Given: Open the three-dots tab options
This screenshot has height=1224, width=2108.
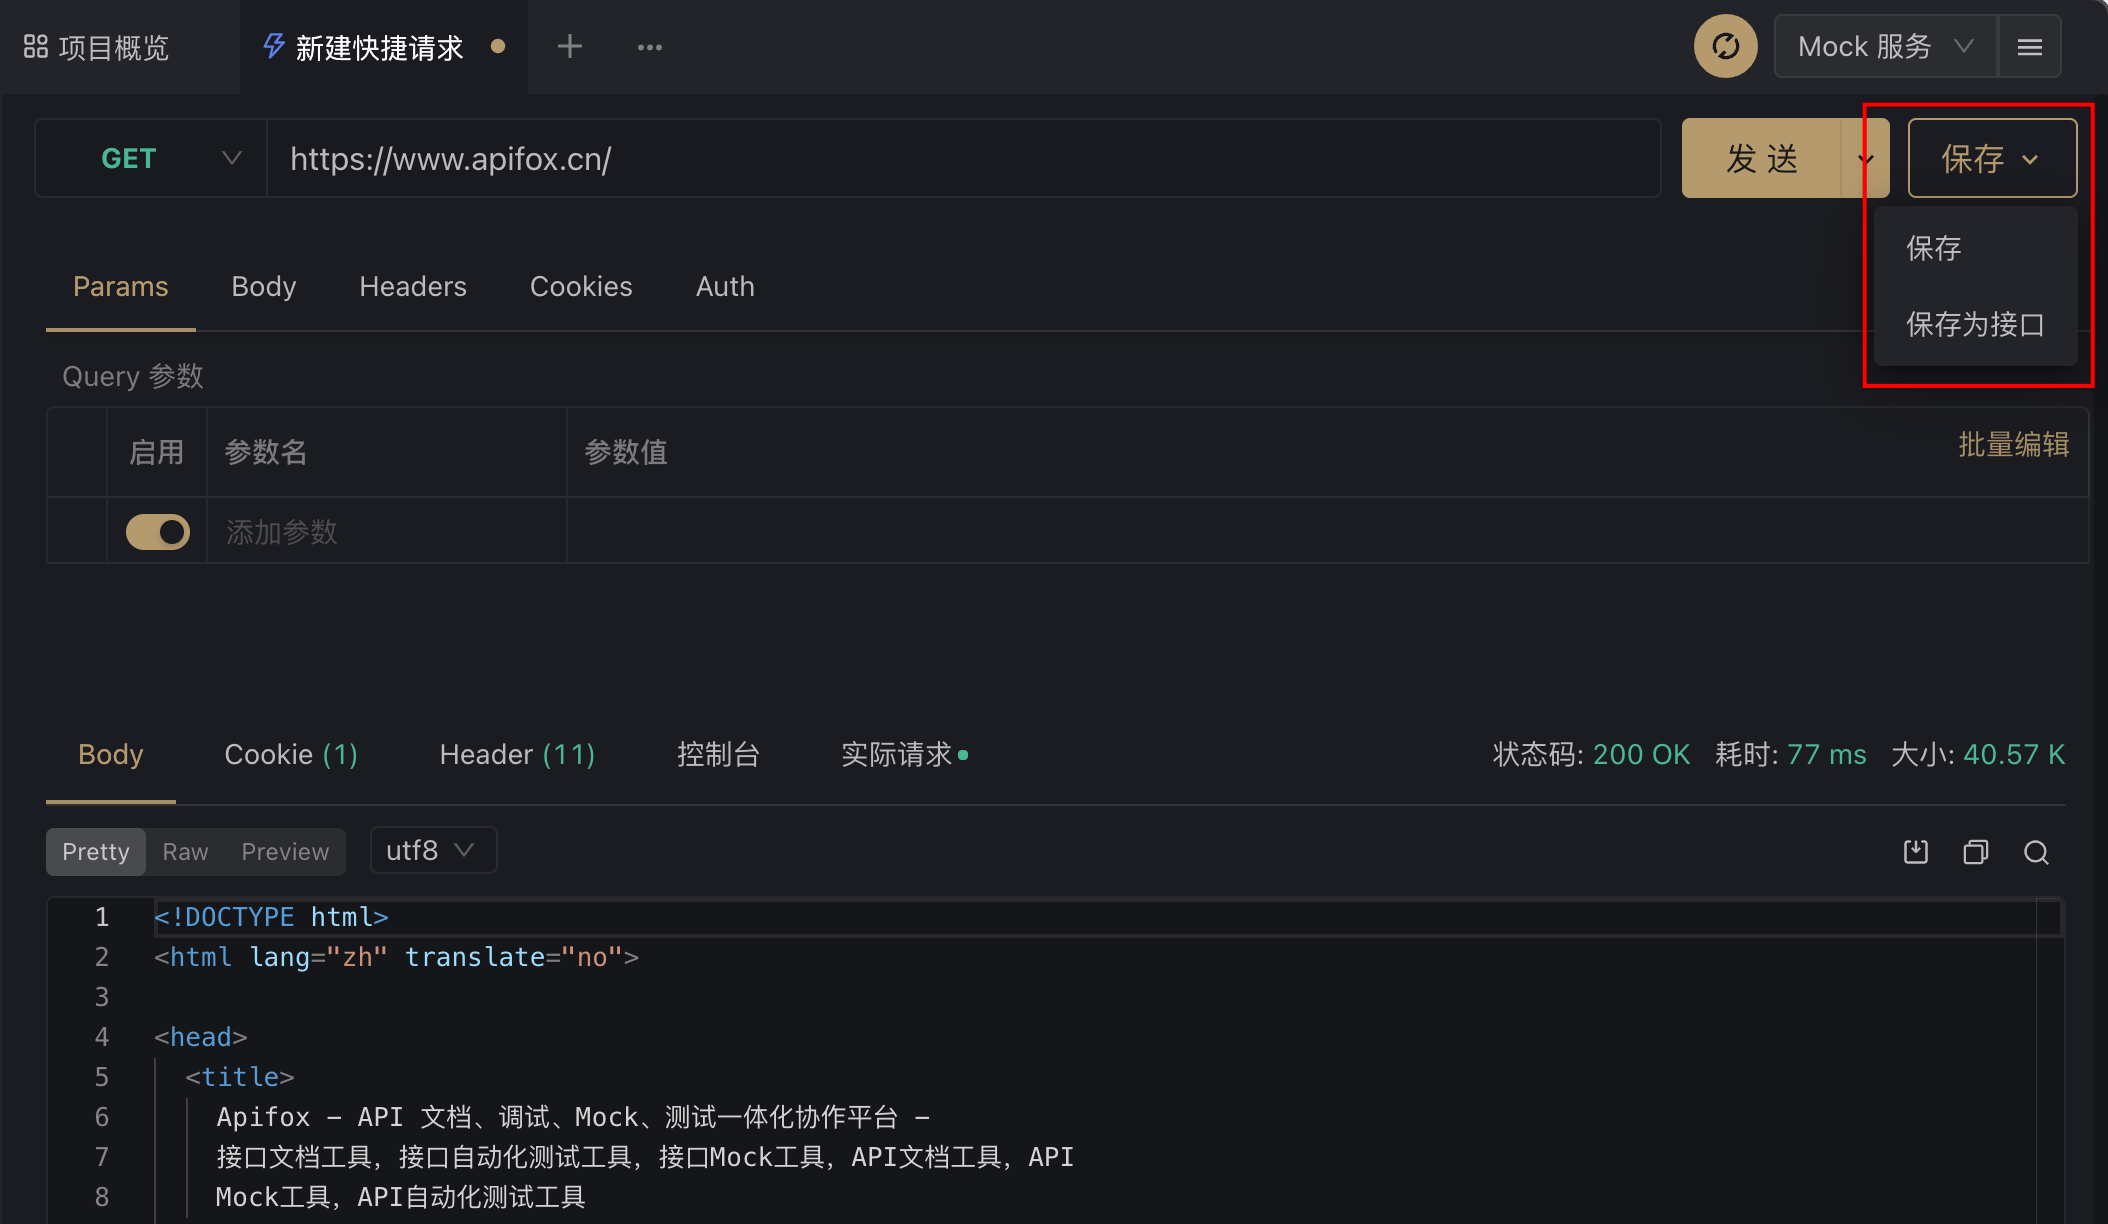Looking at the screenshot, I should 650,47.
